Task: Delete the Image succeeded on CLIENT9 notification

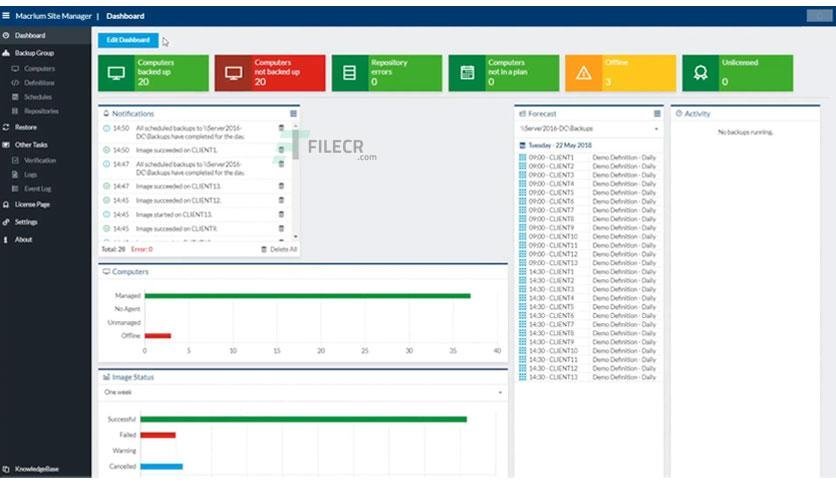Action: 281,229
